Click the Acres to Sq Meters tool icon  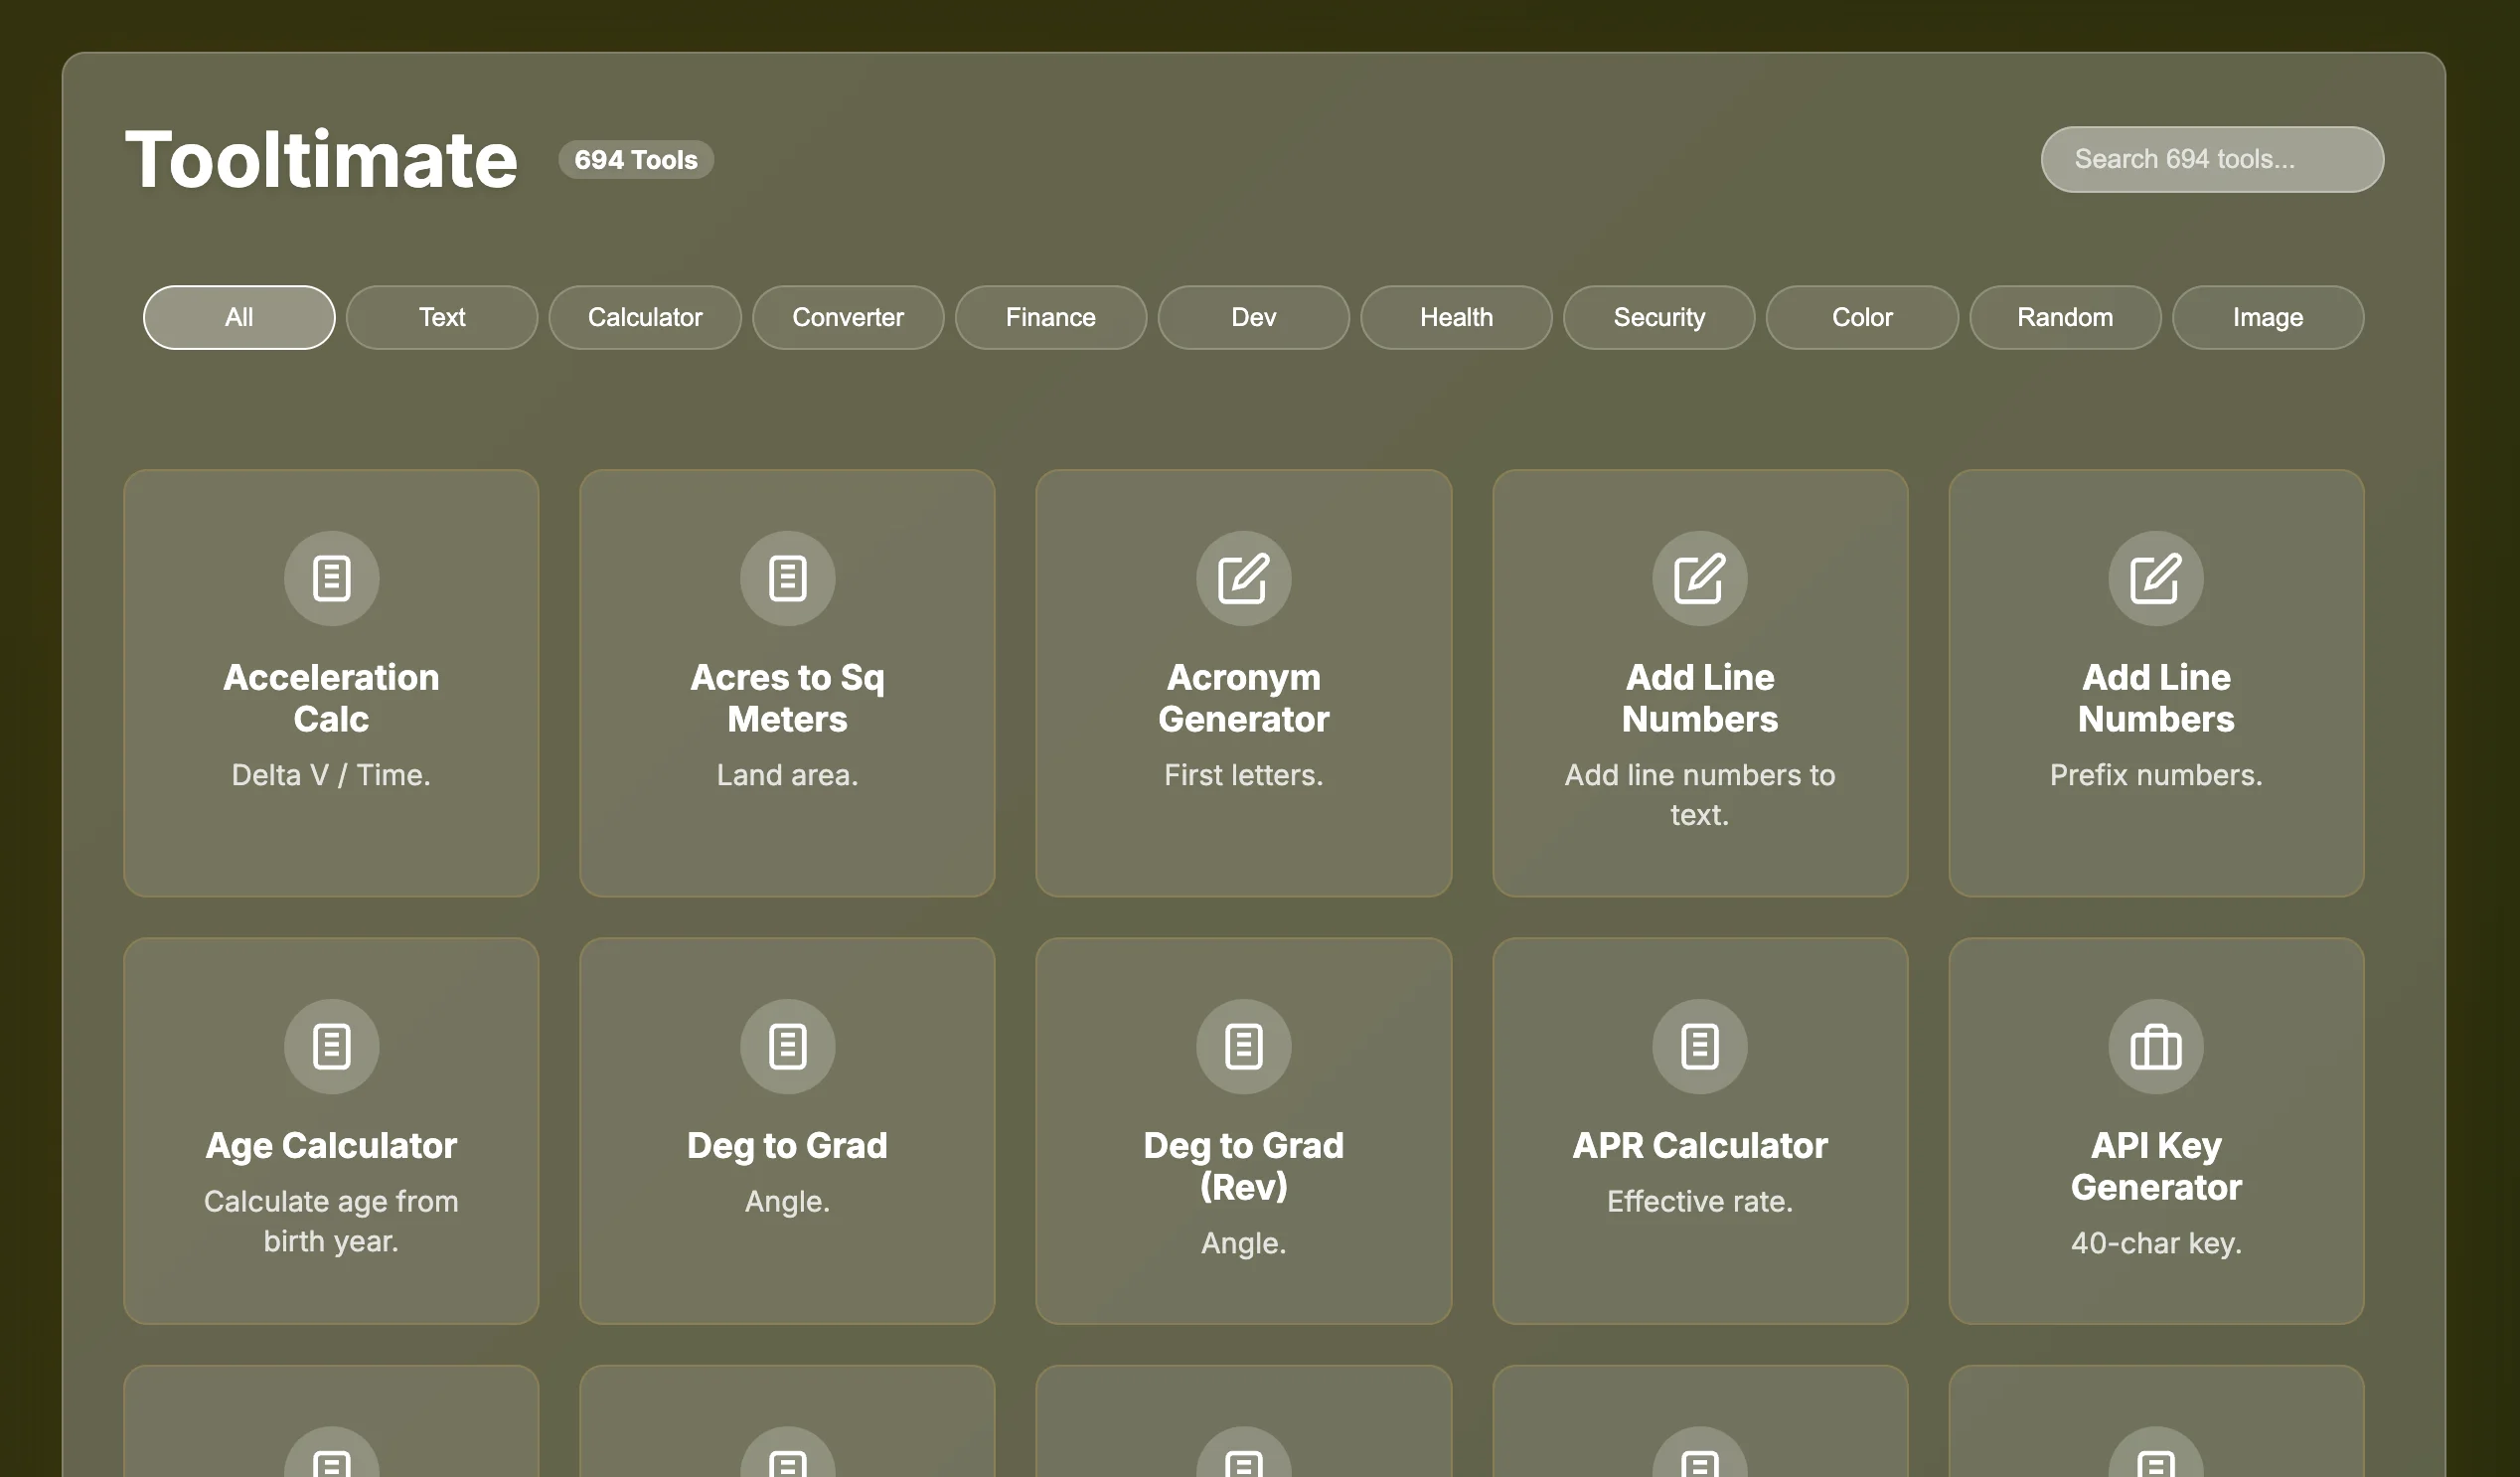[787, 578]
